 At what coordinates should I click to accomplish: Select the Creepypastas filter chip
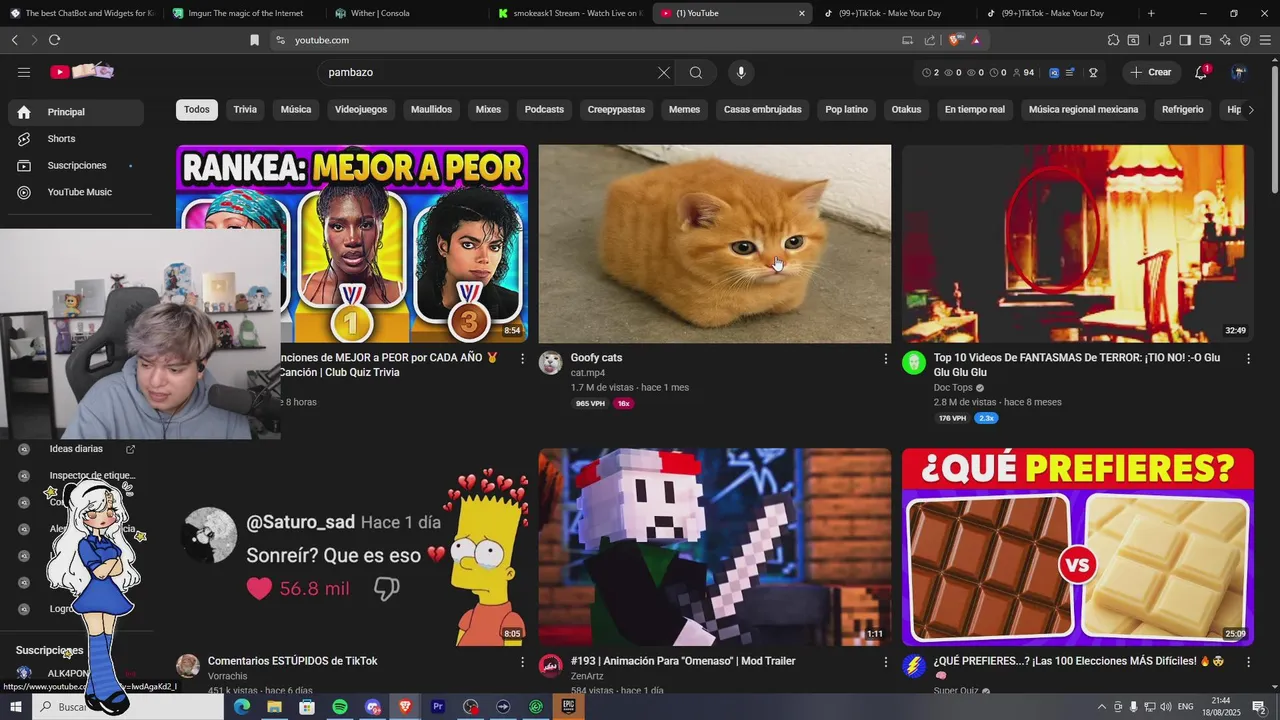click(616, 109)
